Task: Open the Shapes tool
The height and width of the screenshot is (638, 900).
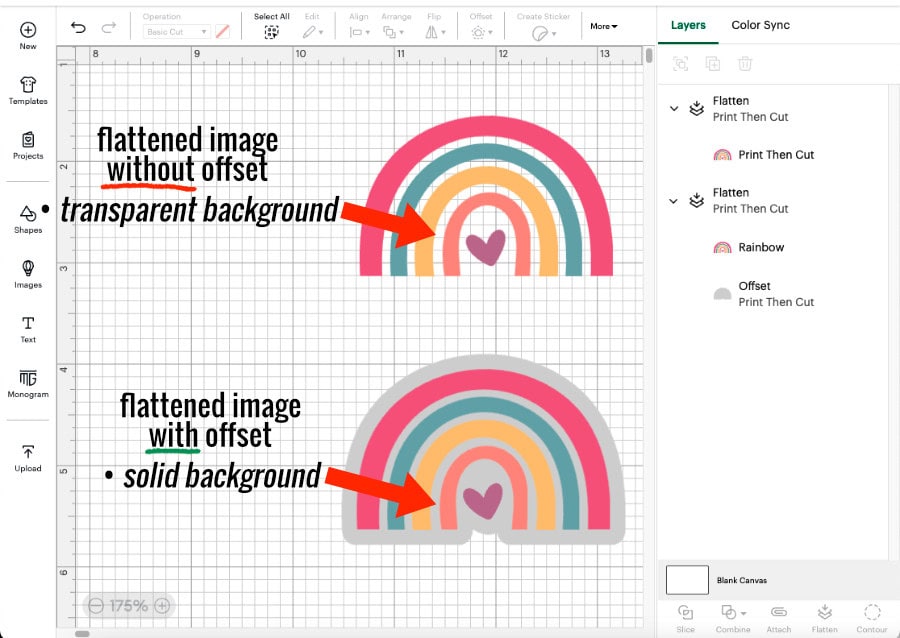Action: click(x=28, y=220)
